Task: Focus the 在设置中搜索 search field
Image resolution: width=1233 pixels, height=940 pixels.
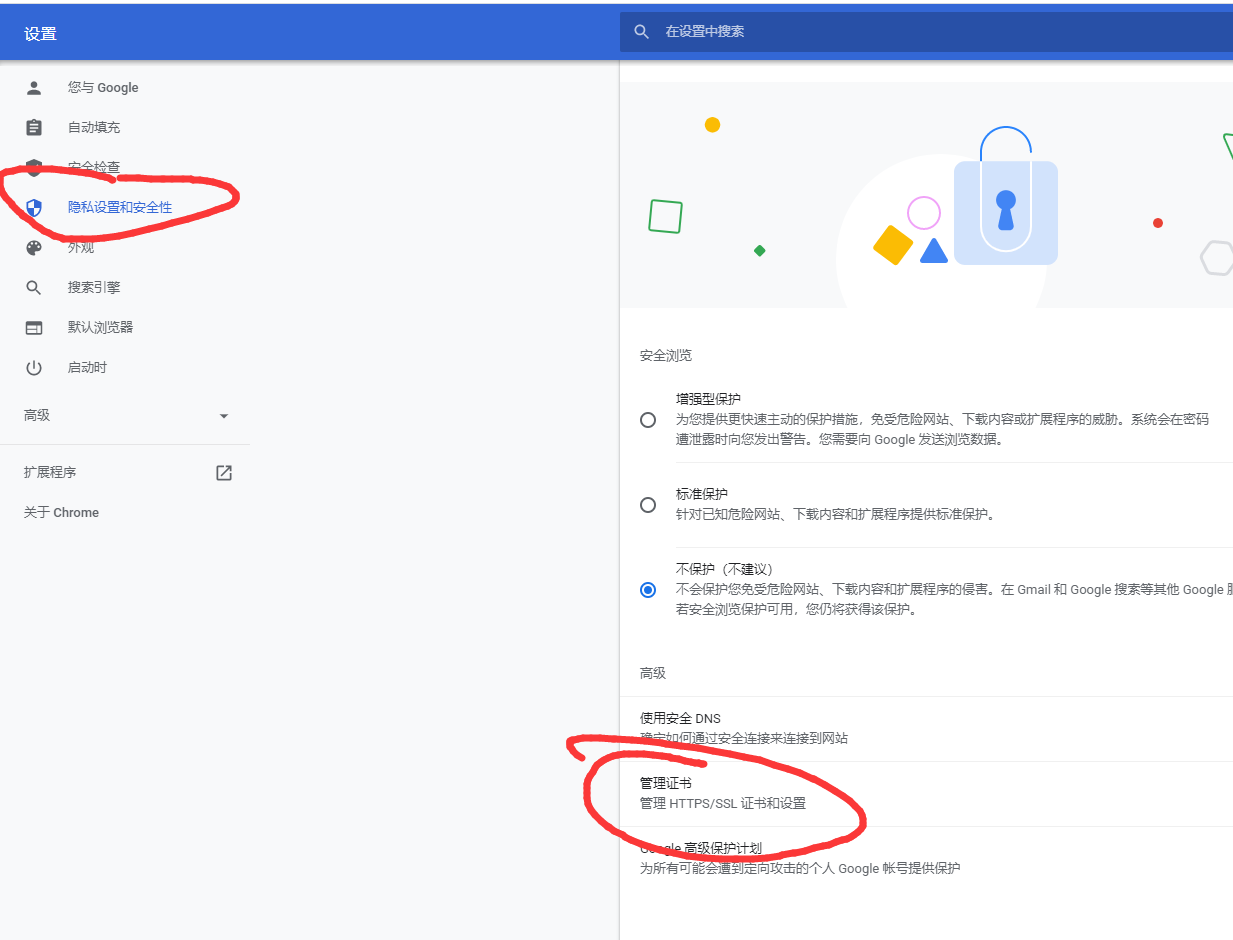Action: coord(926,32)
